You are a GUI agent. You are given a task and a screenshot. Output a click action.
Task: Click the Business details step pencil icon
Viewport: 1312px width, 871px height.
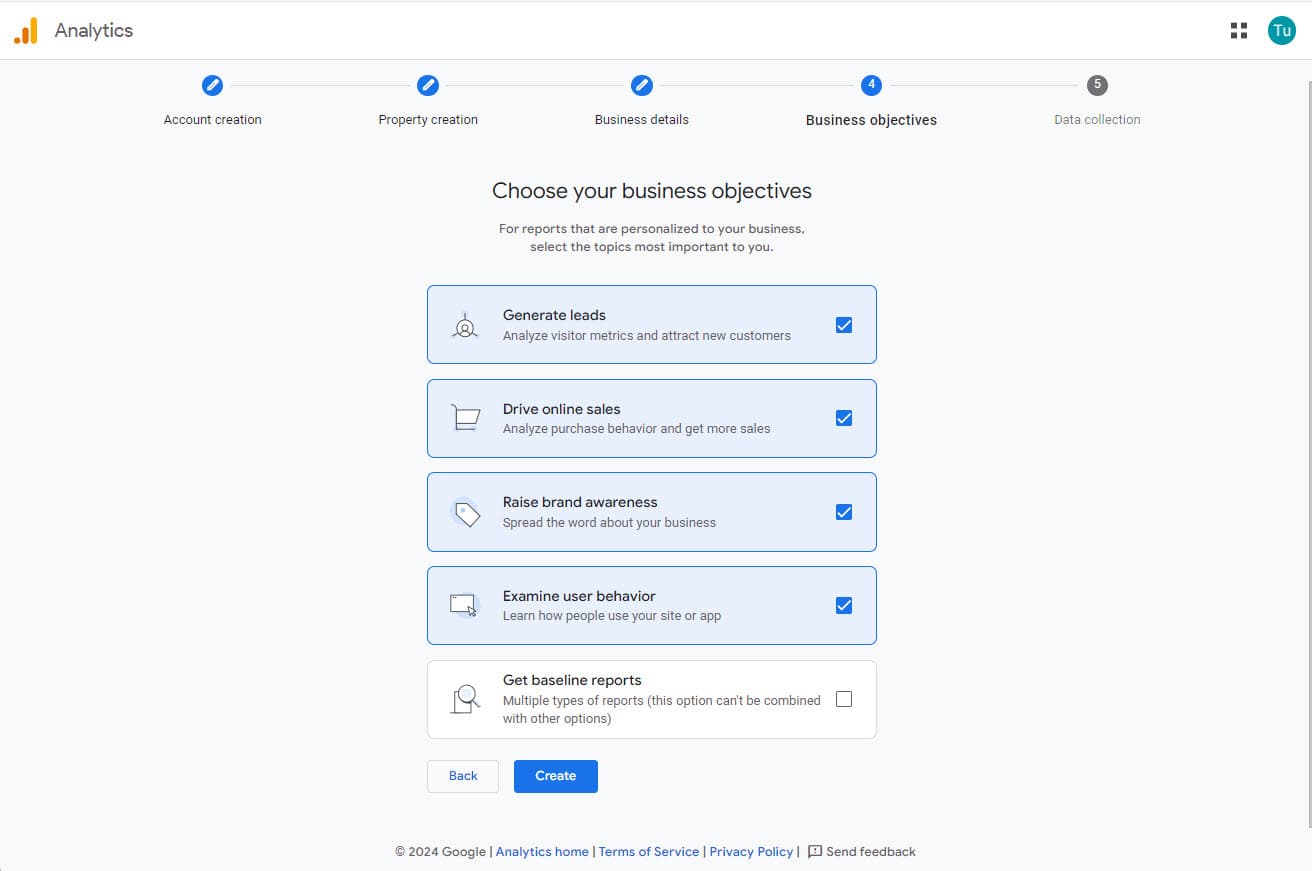642,85
